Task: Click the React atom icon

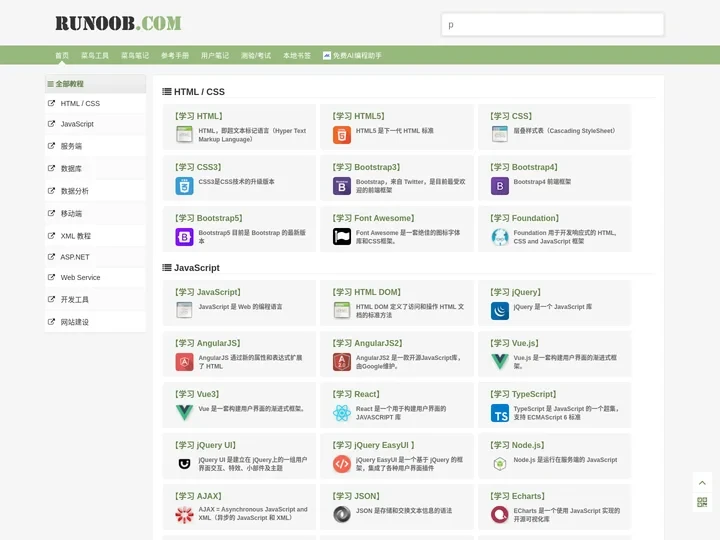Action: click(x=342, y=413)
